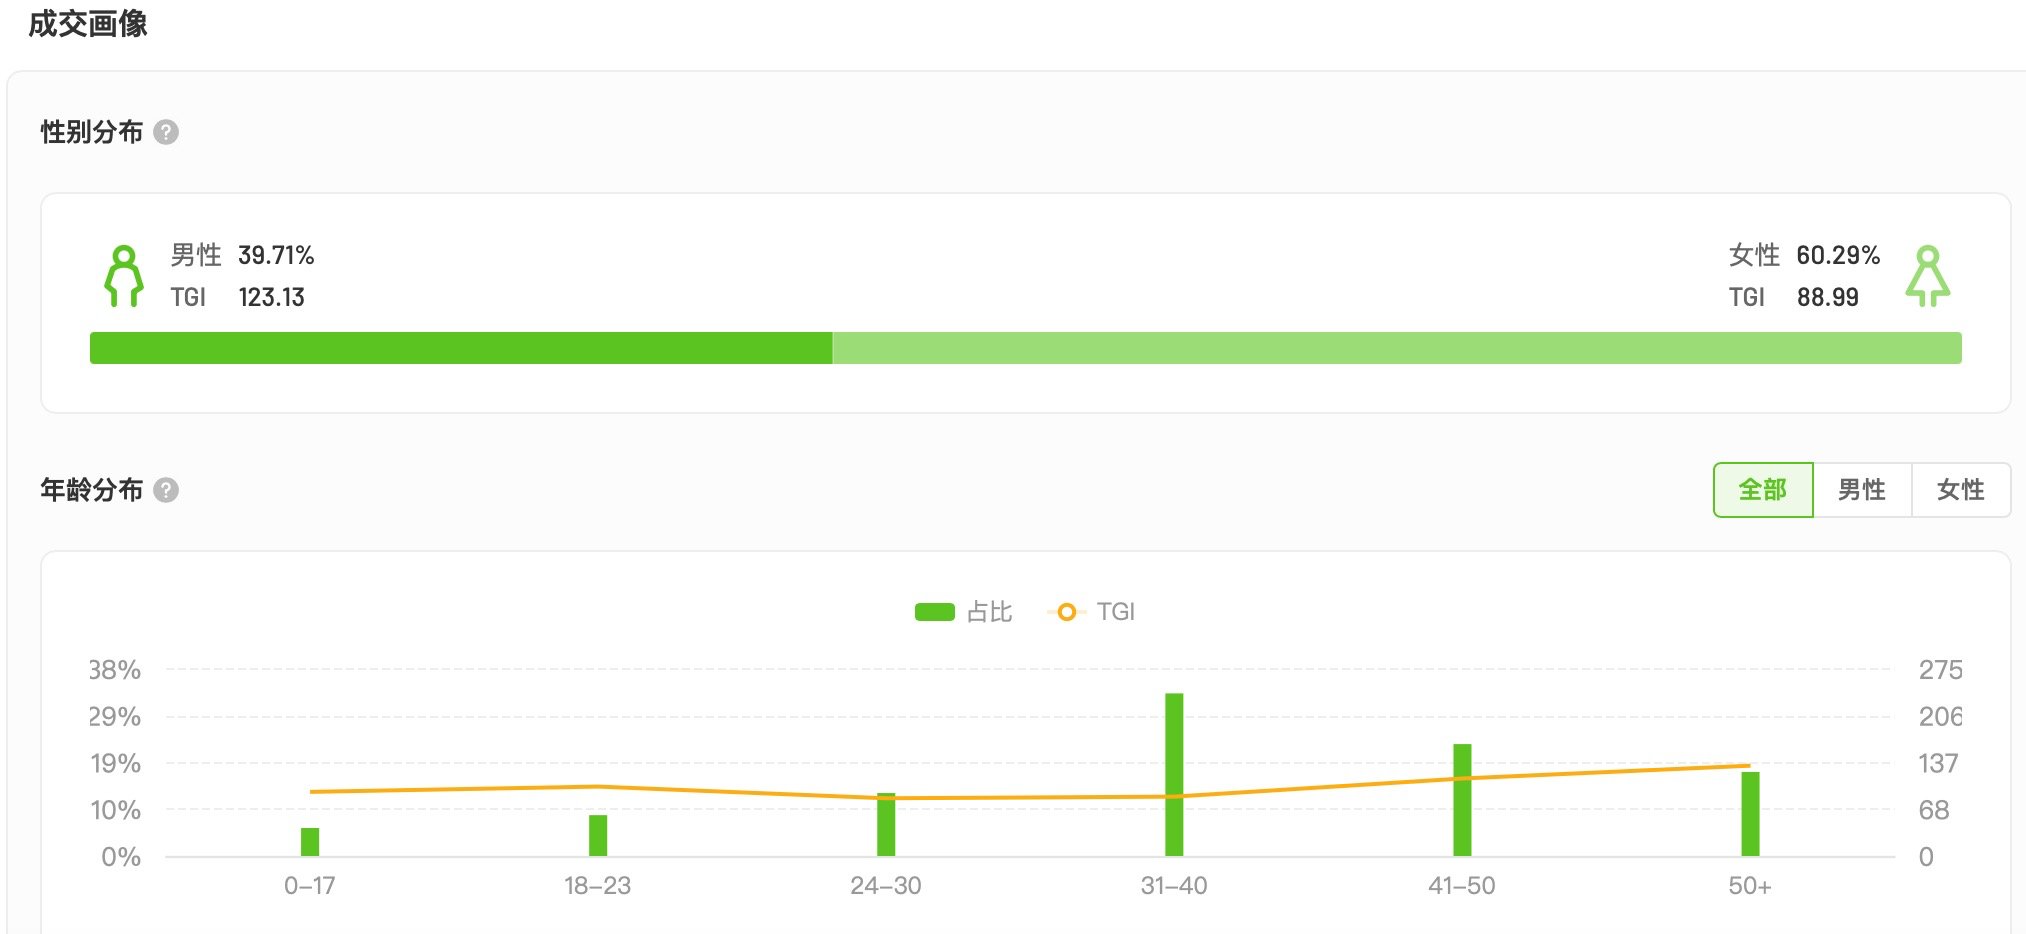
Task: Click the female figure icon
Action: click(x=1927, y=276)
